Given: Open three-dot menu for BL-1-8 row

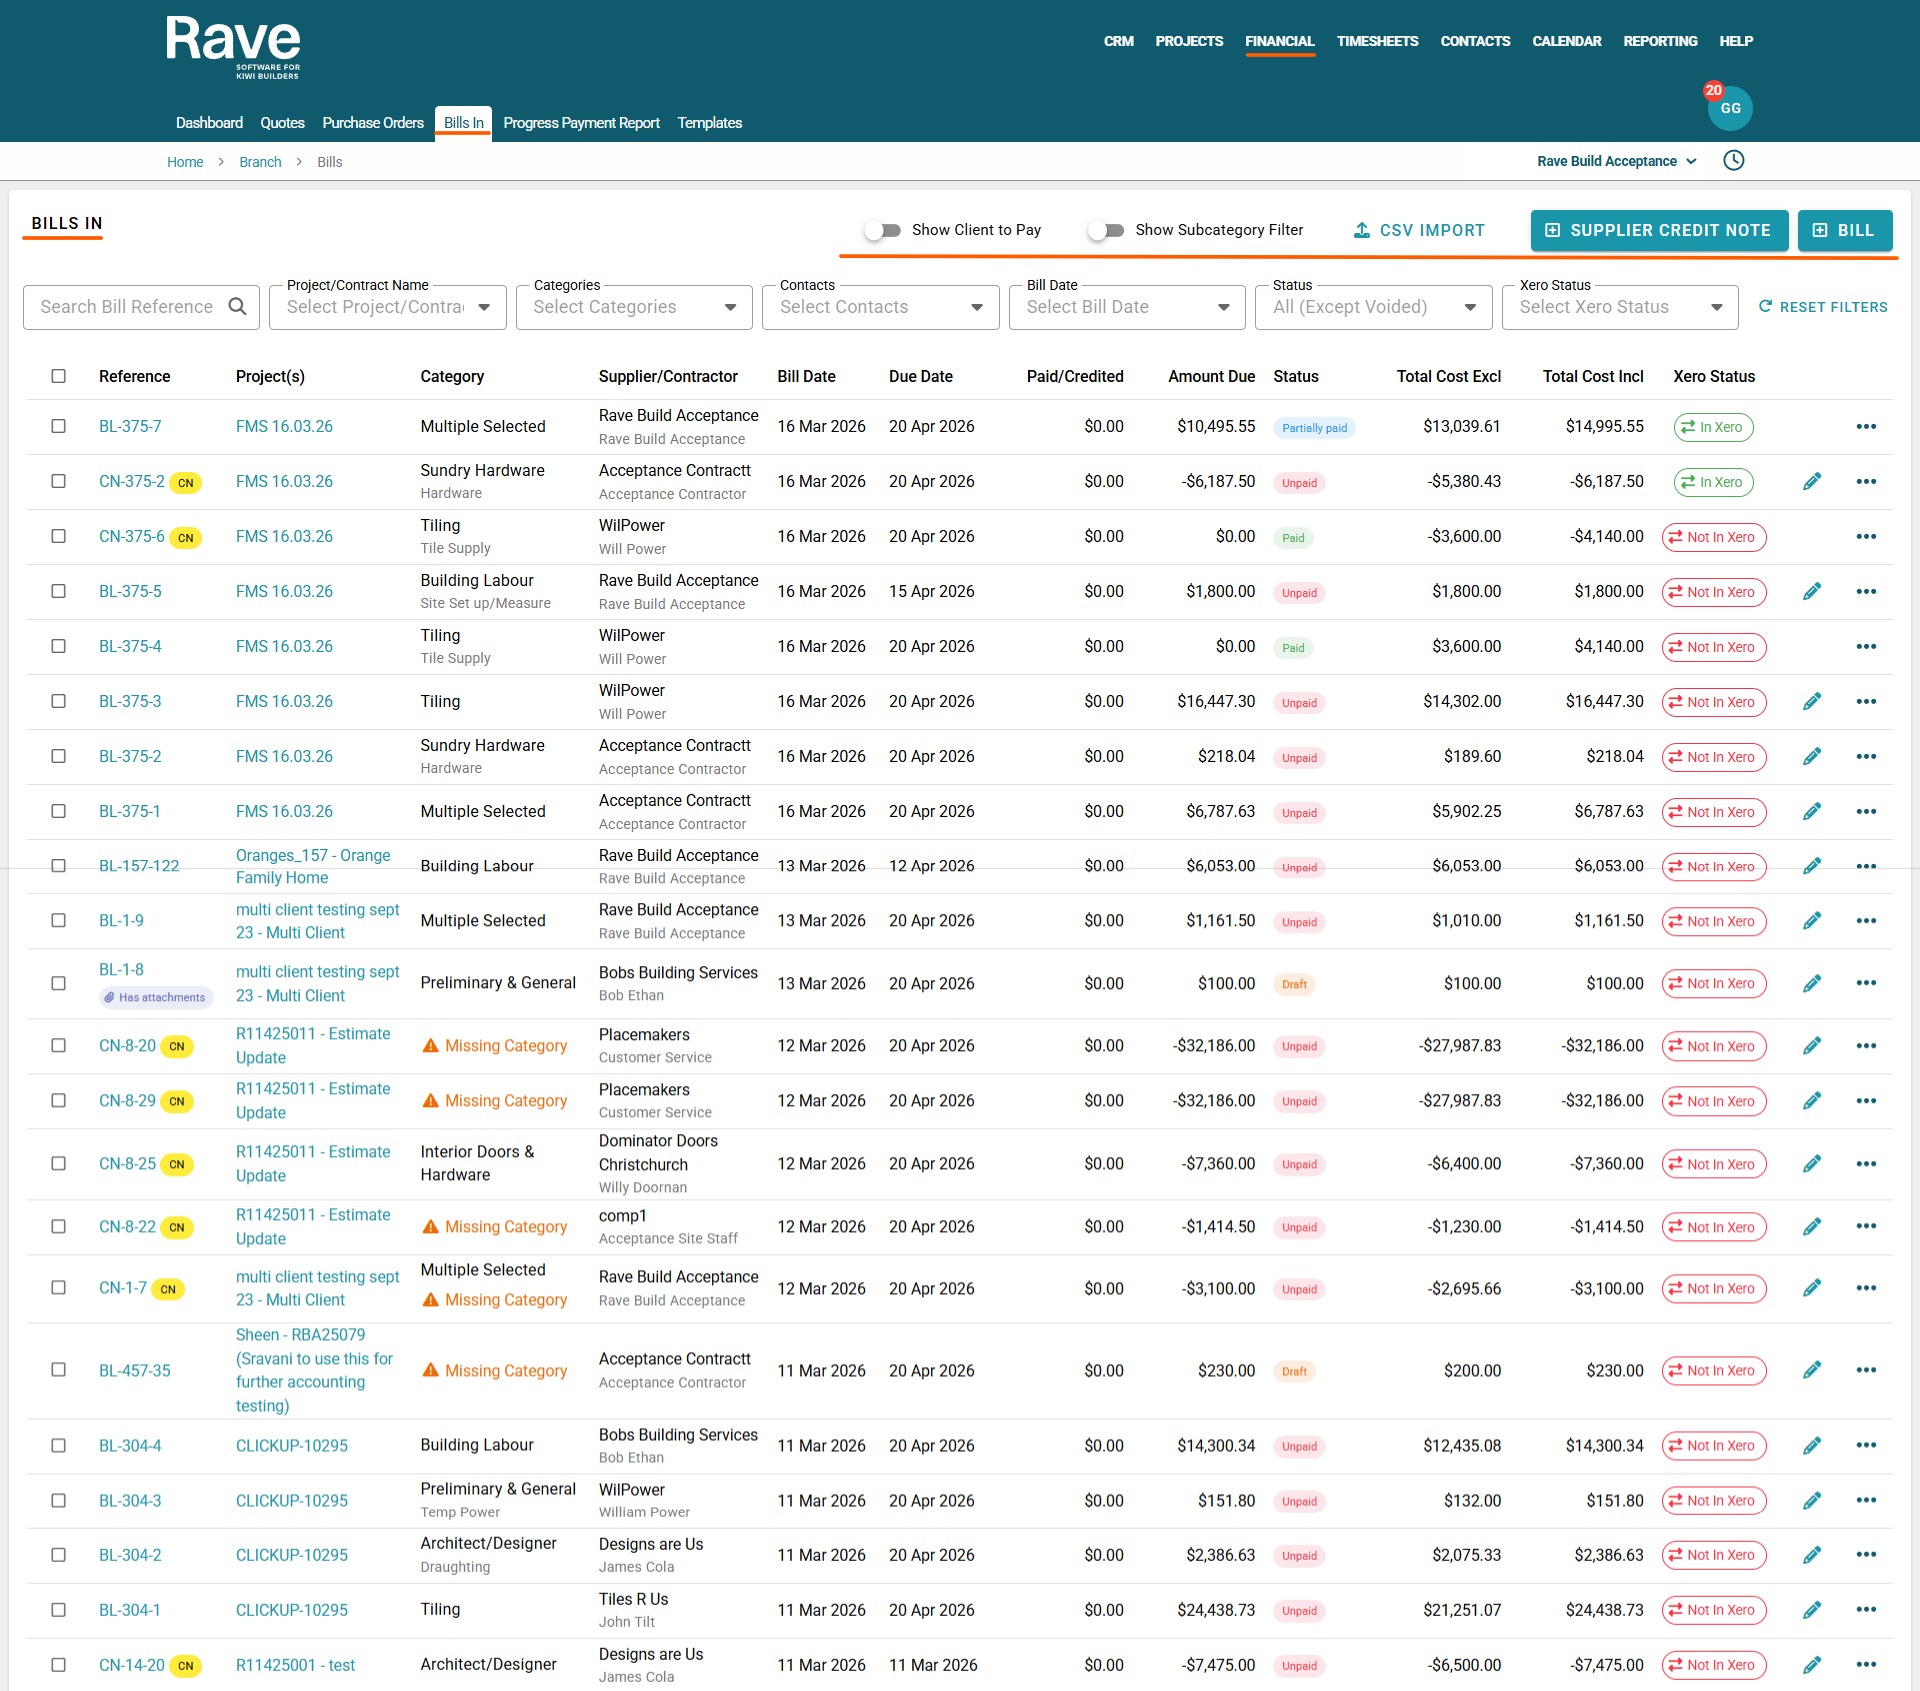Looking at the screenshot, I should [x=1865, y=983].
